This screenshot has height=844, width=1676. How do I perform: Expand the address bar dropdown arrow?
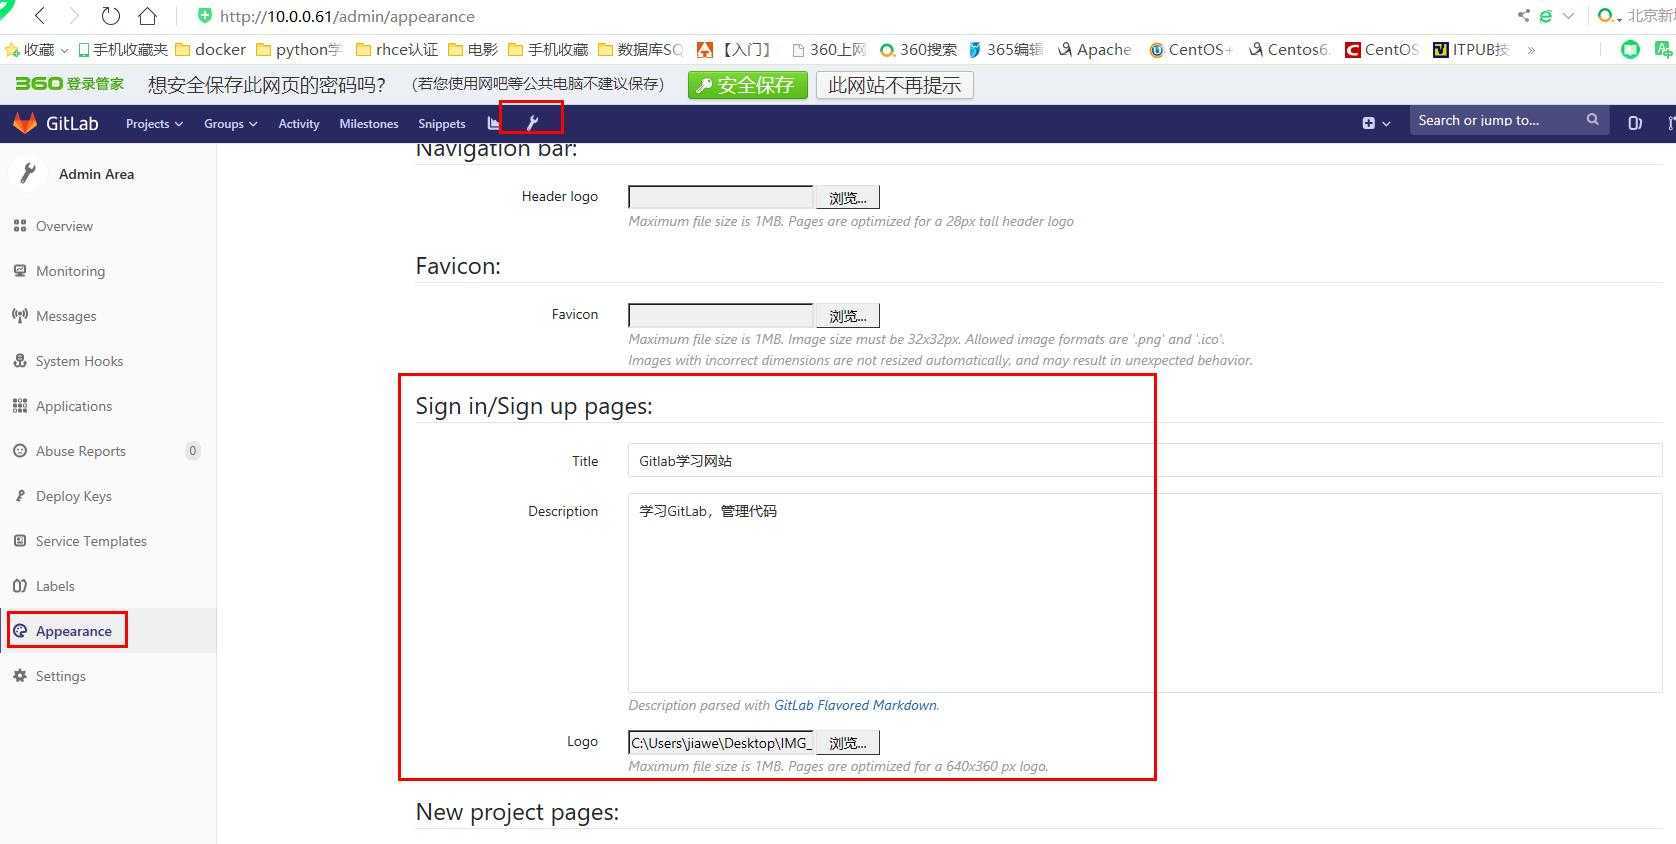1568,16
